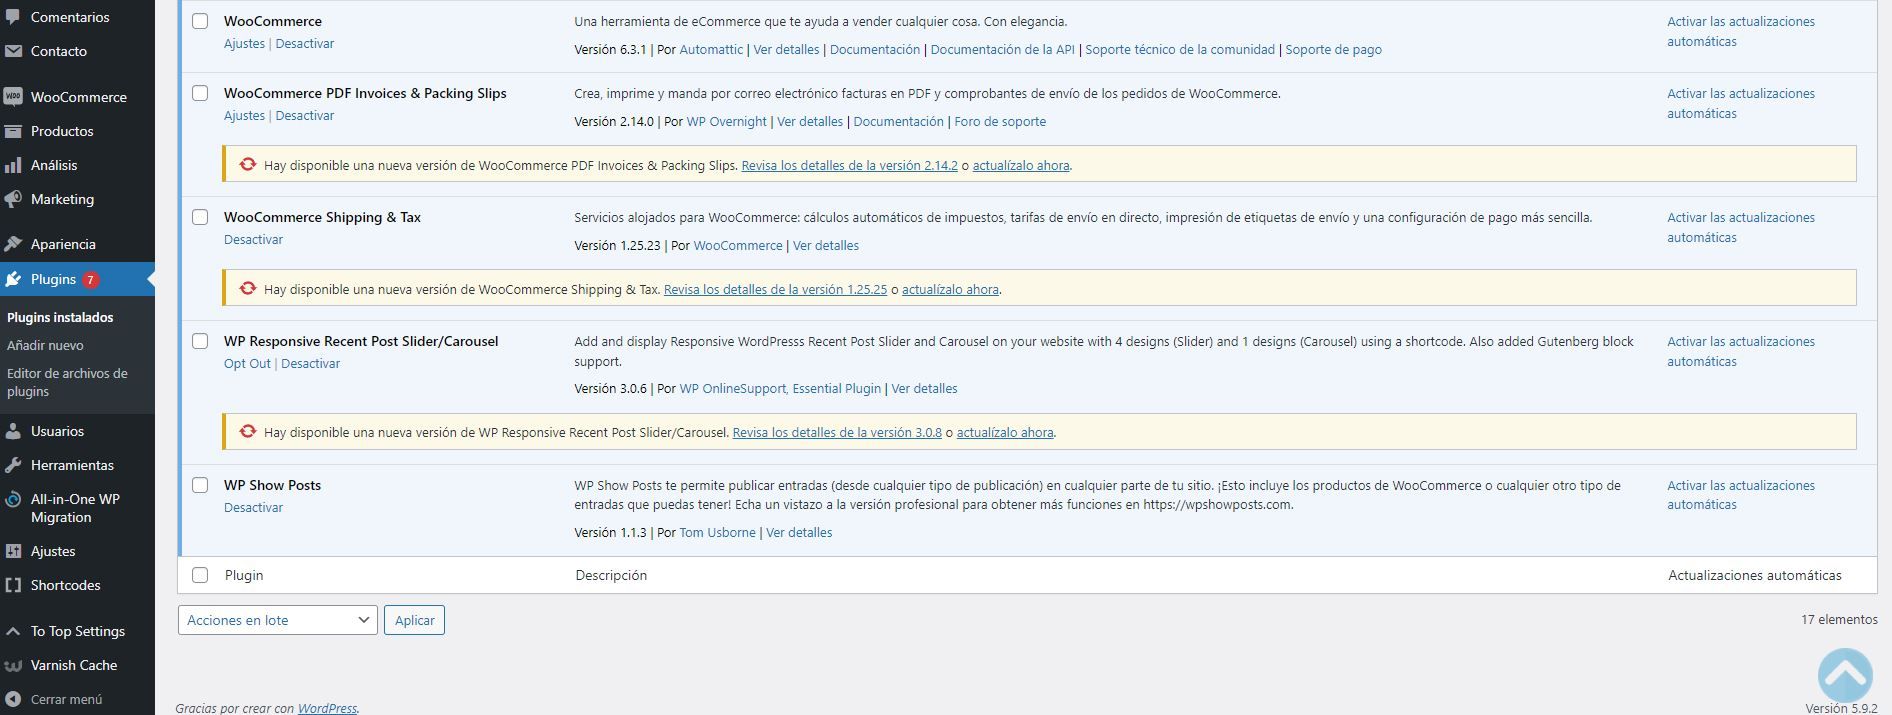Click the Cerrar menú collapse icon
The image size is (1892, 715).
tap(13, 699)
